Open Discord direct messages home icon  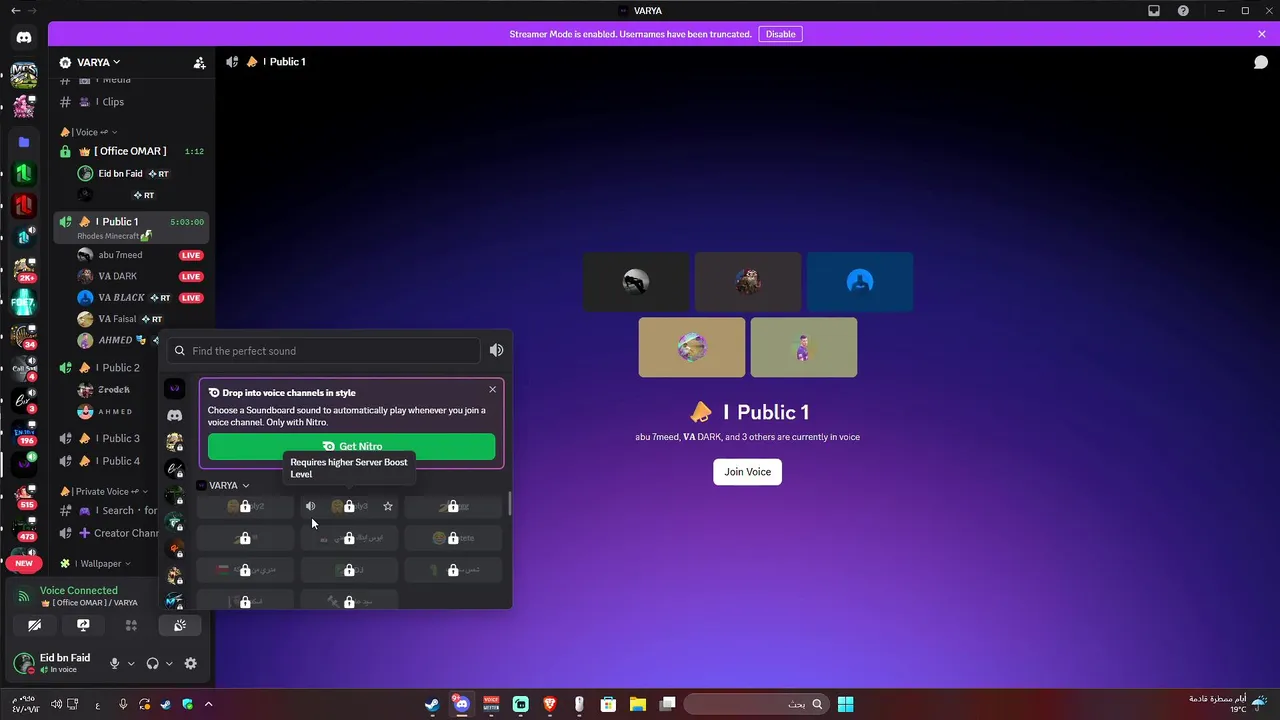(x=24, y=37)
